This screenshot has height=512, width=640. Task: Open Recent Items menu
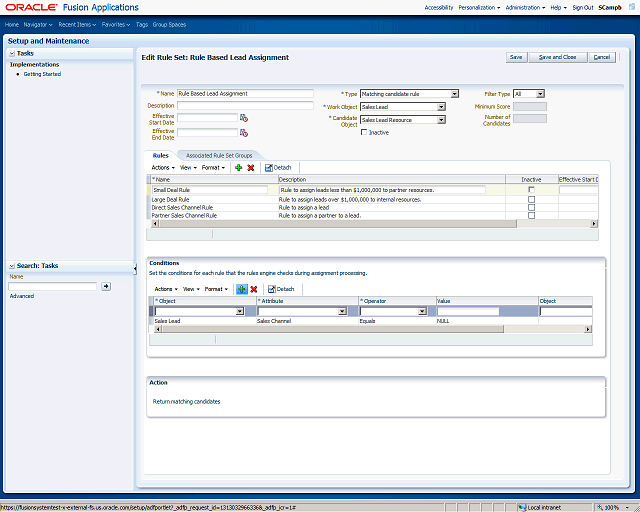[x=77, y=24]
